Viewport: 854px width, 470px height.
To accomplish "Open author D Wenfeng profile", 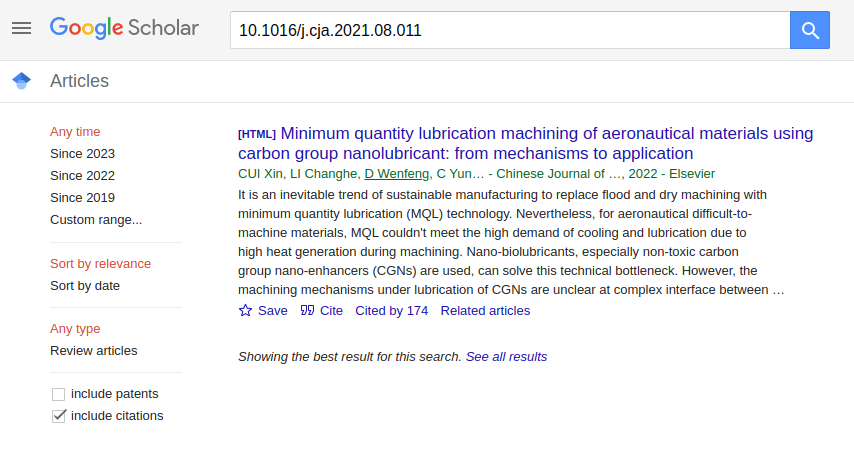I will click(x=396, y=173).
